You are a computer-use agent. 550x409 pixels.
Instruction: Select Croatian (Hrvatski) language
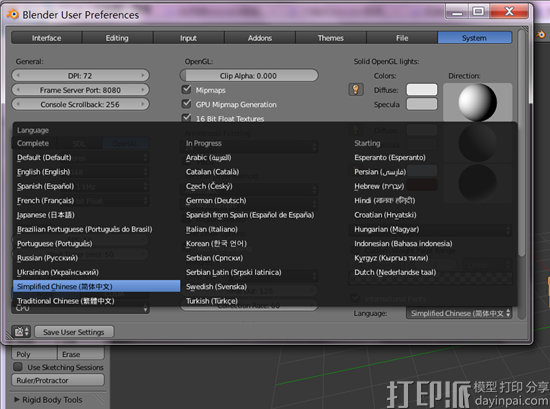[433, 215]
